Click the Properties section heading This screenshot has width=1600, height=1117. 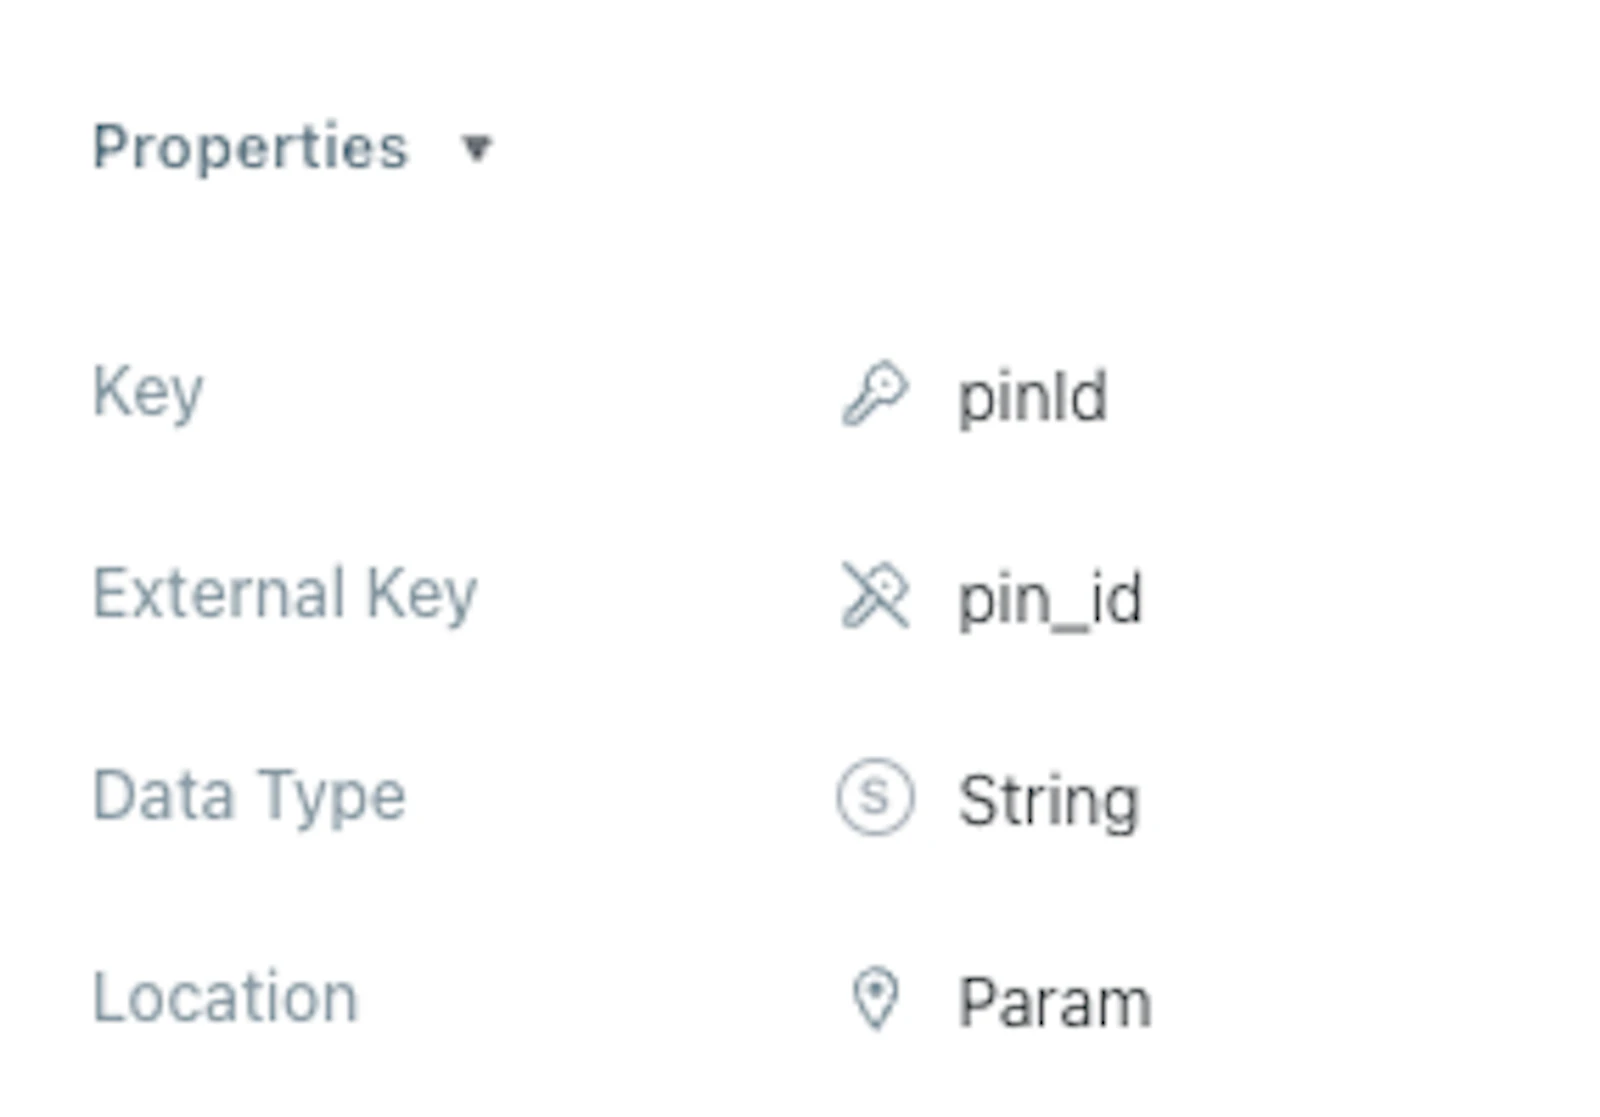251,148
